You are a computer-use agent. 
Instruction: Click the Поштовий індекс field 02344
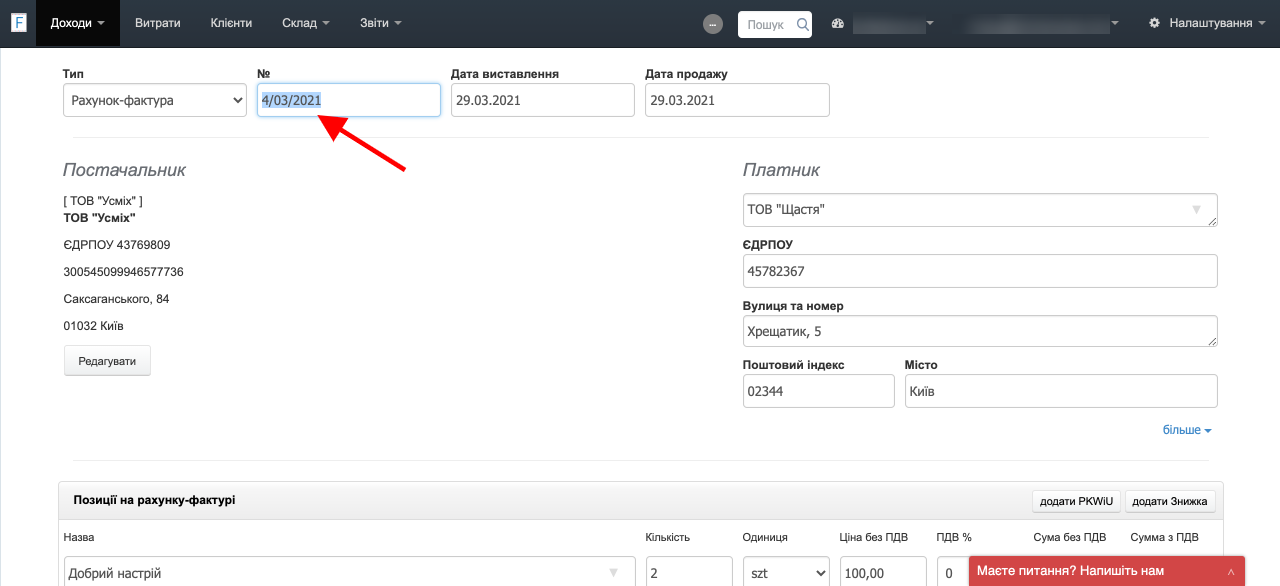(819, 391)
